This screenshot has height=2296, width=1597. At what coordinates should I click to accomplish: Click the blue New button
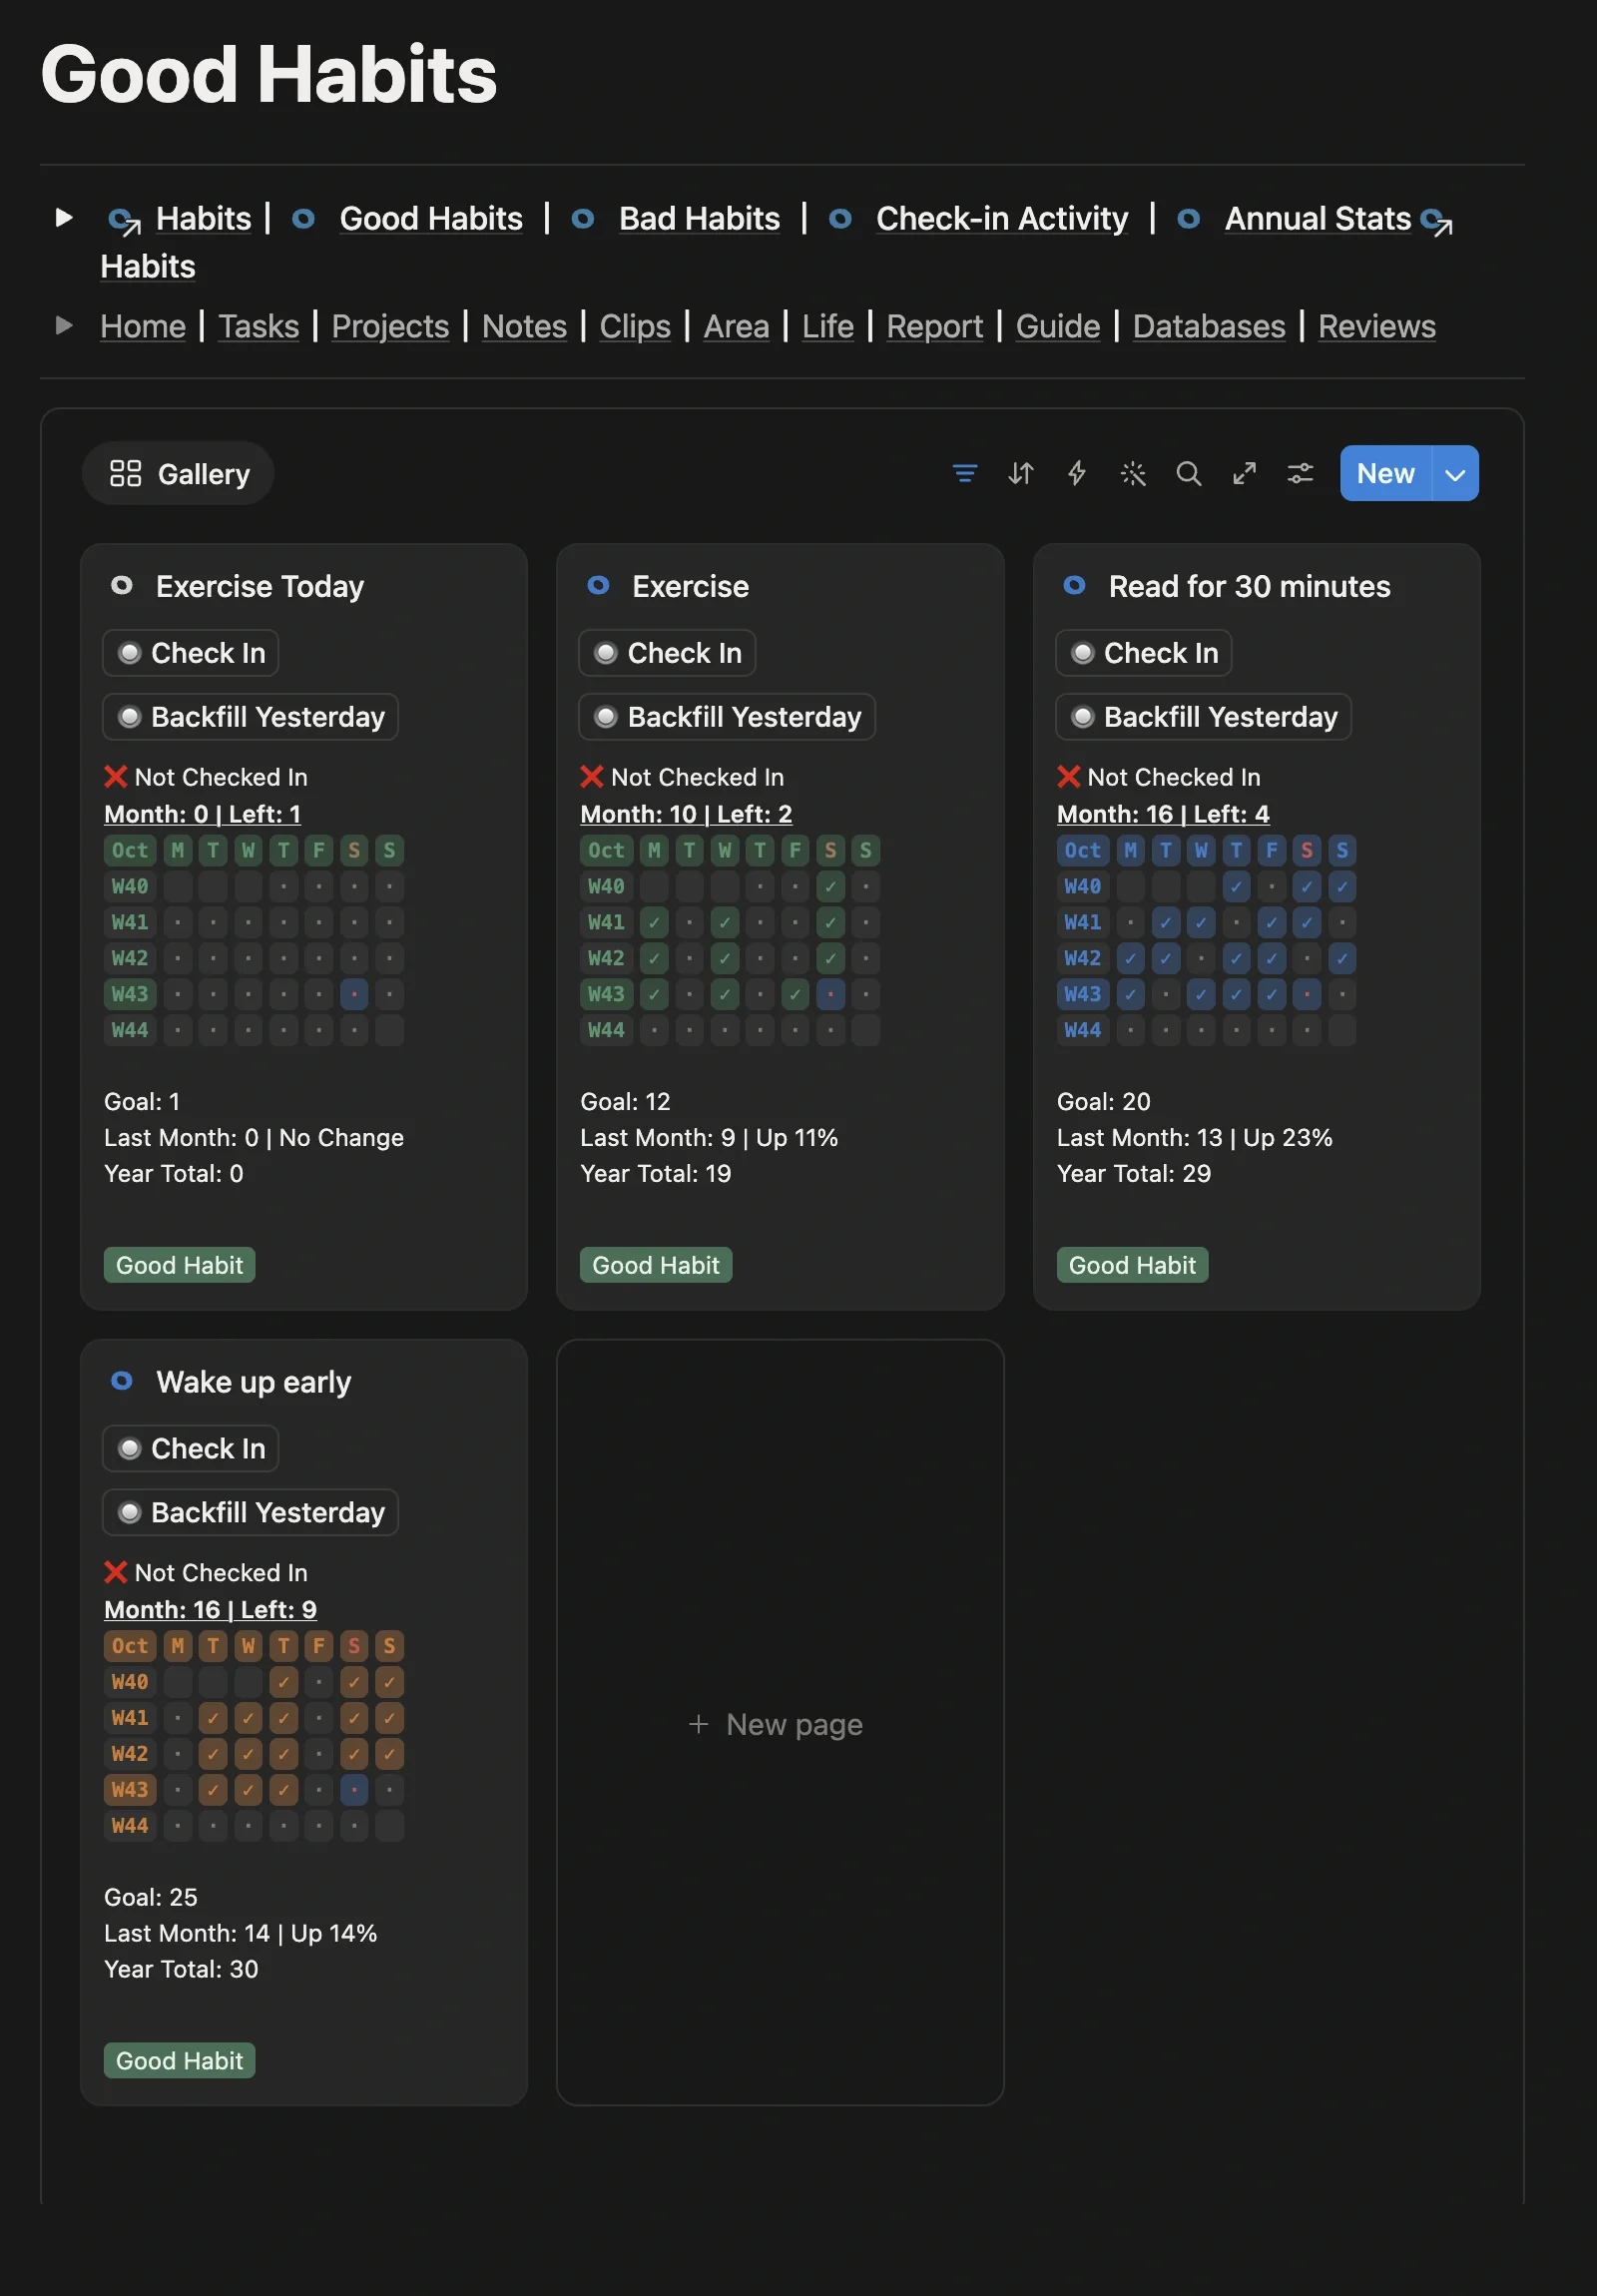click(x=1386, y=474)
